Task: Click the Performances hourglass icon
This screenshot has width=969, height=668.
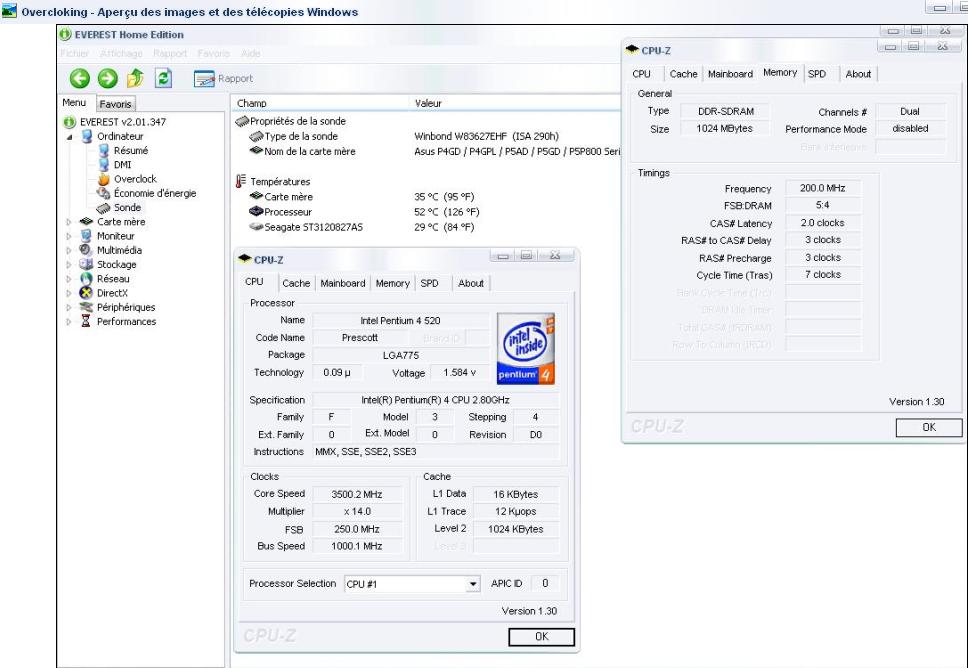Action: 86,321
